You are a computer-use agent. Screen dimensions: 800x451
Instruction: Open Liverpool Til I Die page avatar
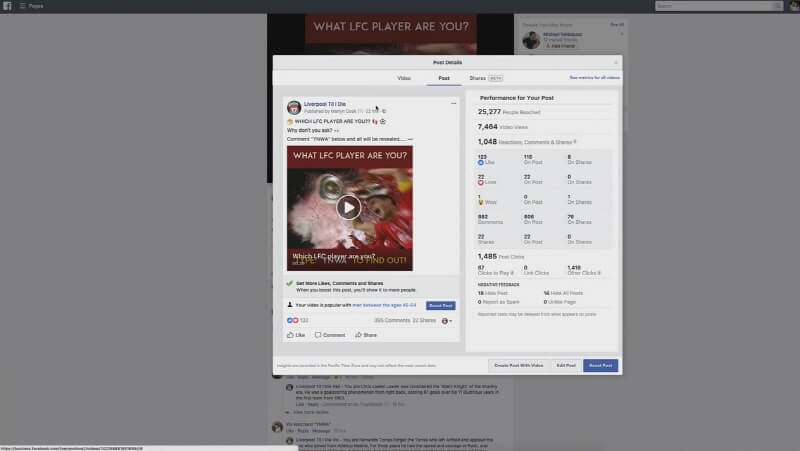(x=294, y=107)
